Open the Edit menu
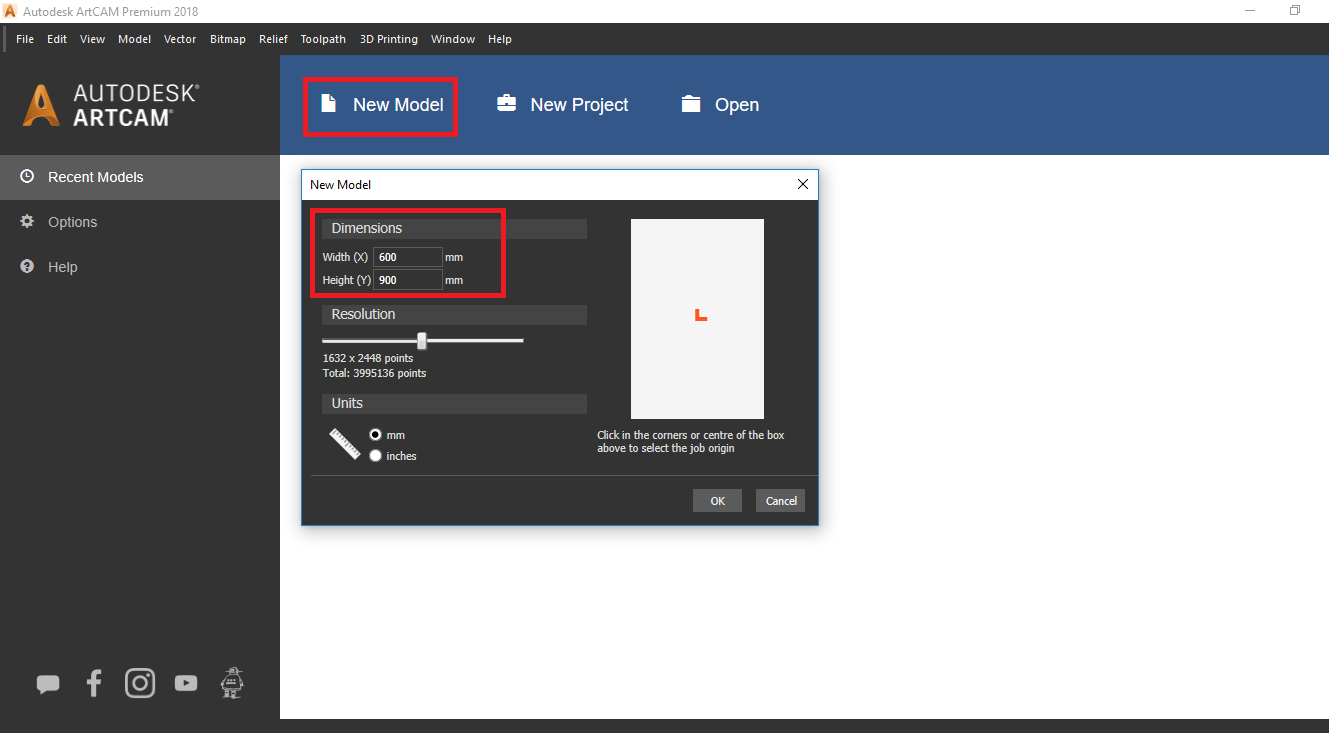Viewport: 1329px width, 733px height. click(x=57, y=39)
